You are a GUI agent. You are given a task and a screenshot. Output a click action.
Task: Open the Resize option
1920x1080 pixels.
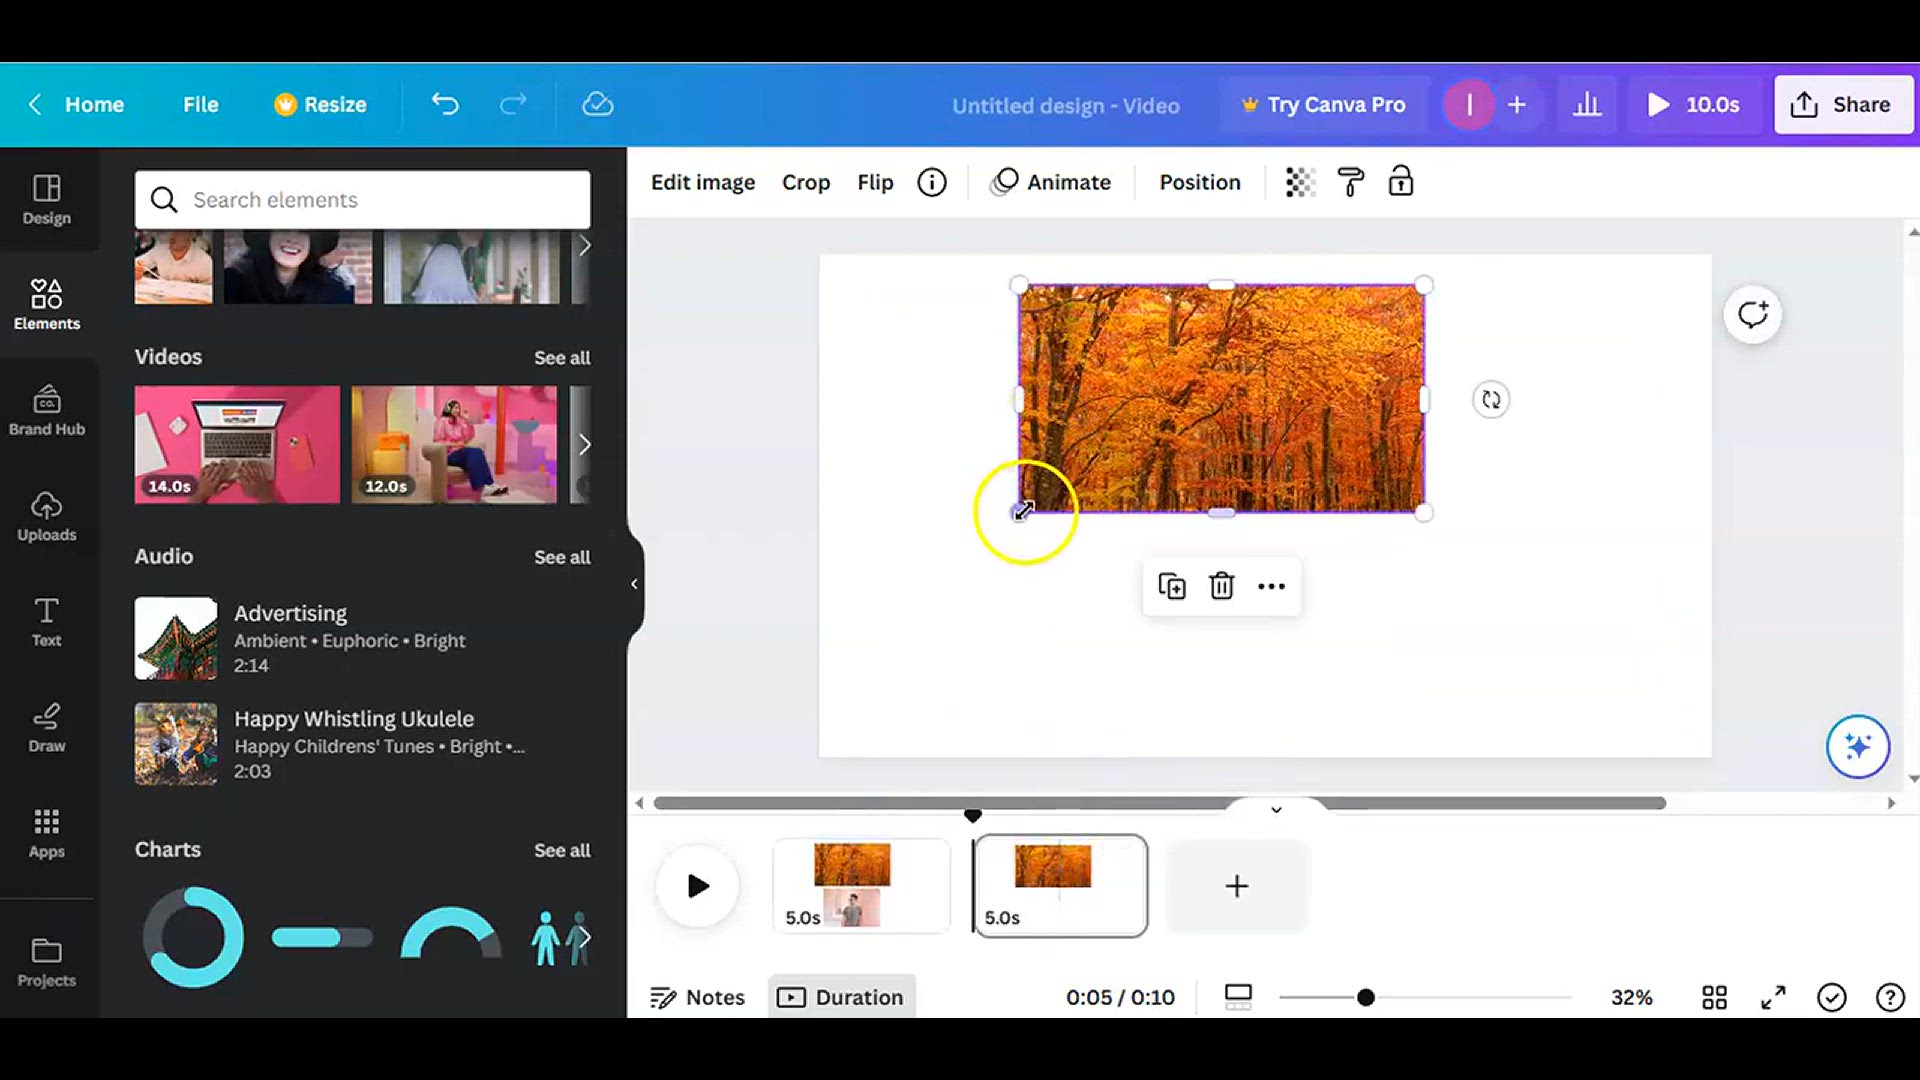[x=321, y=105]
